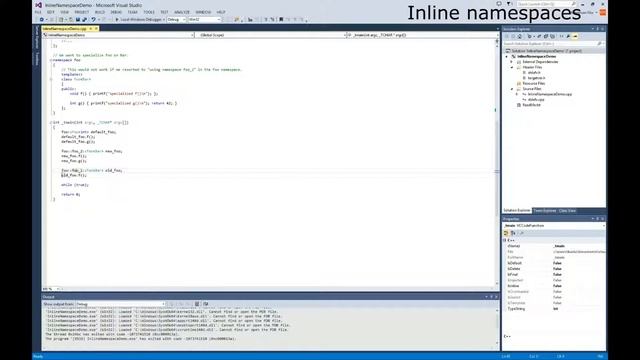Open the 'Show output from' dropdown
This screenshot has height=360, width=640.
120,304
